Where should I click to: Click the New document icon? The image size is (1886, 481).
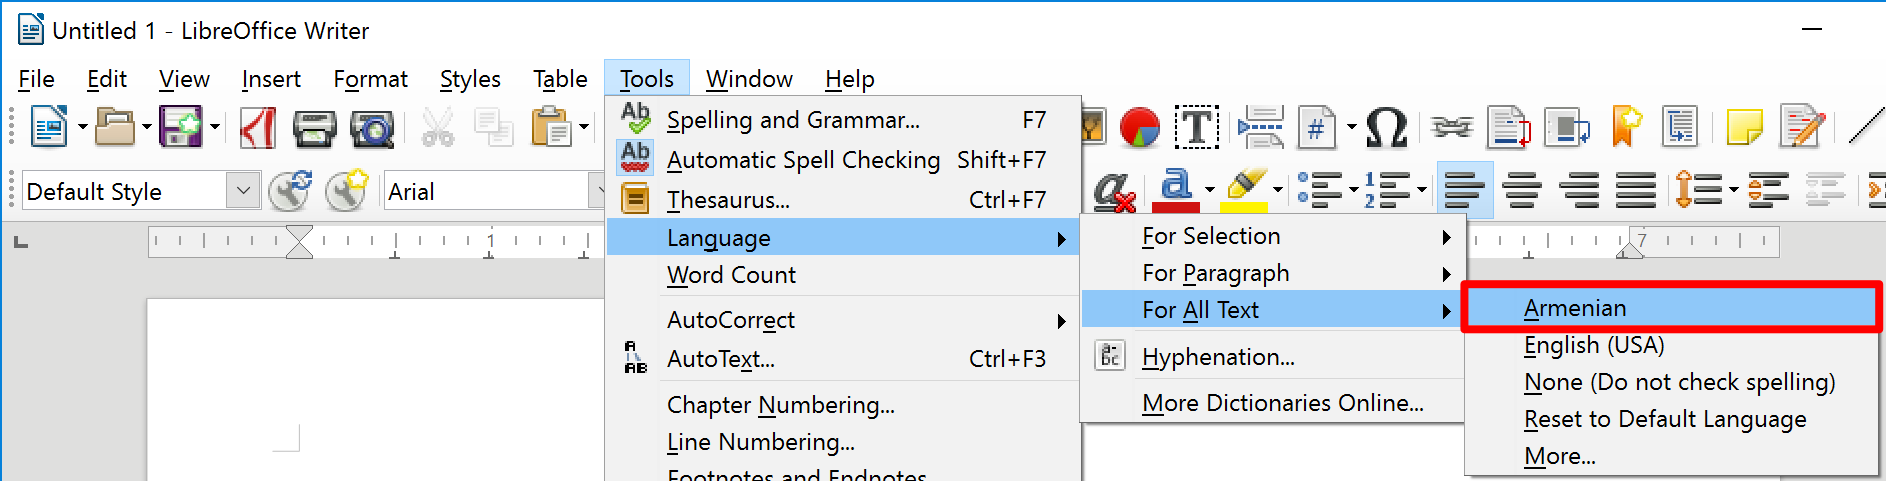pos(48,127)
